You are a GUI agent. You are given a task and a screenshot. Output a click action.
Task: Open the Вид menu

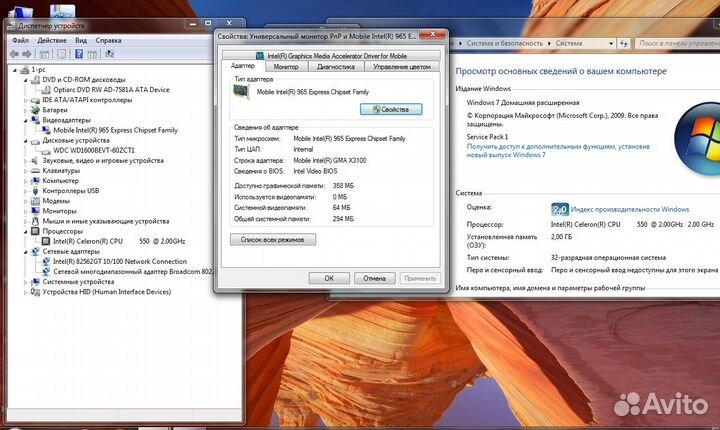(x=81, y=40)
